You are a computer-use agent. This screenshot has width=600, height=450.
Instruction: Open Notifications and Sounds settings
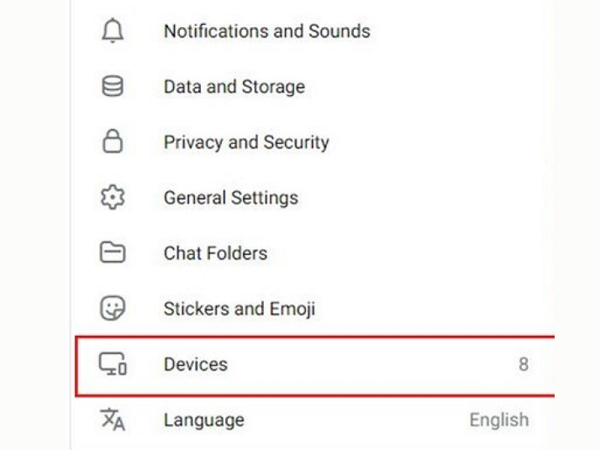266,31
